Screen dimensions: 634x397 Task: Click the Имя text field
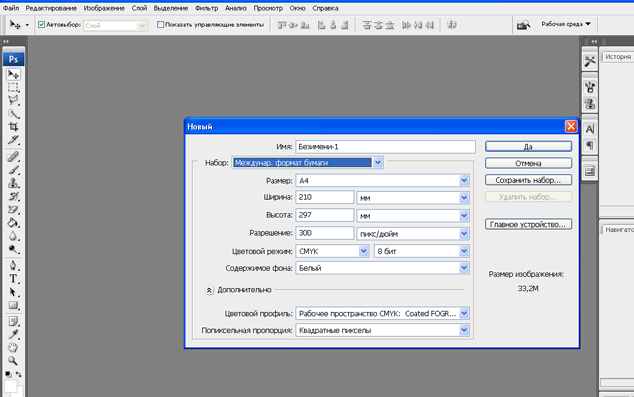[x=385, y=147]
